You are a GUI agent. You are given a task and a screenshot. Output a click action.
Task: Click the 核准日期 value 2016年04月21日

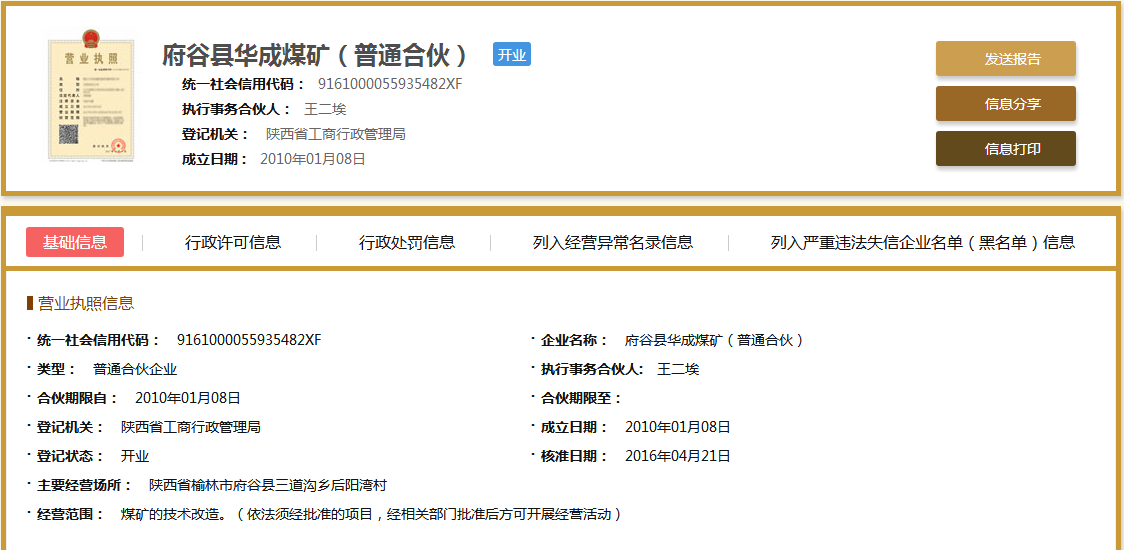point(678,456)
